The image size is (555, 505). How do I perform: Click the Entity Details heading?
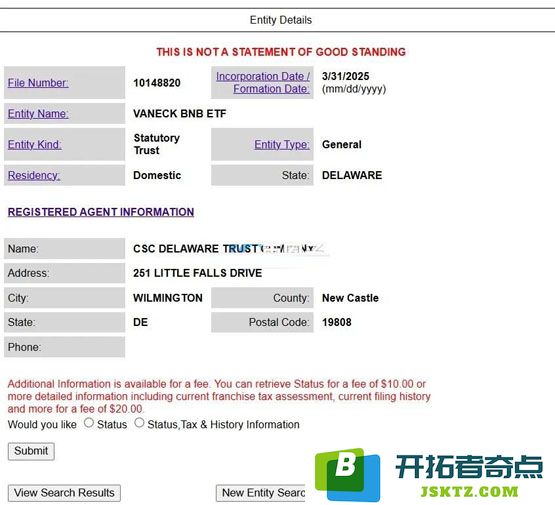281,20
